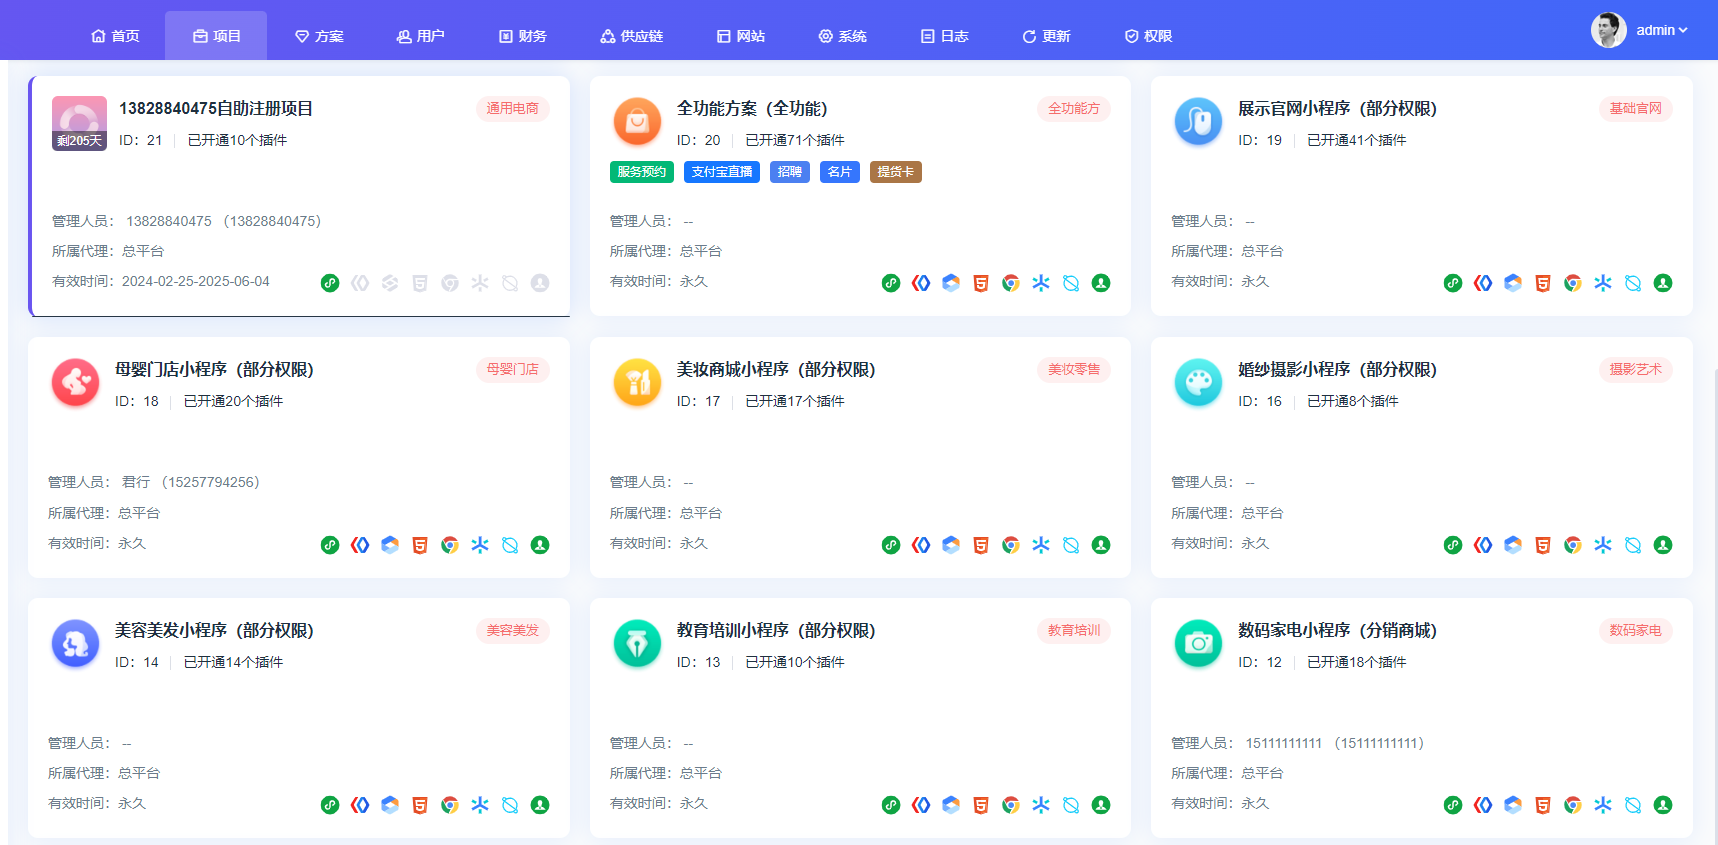
Task: Click the orange shopping bag logo of 全功能方案
Action: (x=637, y=122)
